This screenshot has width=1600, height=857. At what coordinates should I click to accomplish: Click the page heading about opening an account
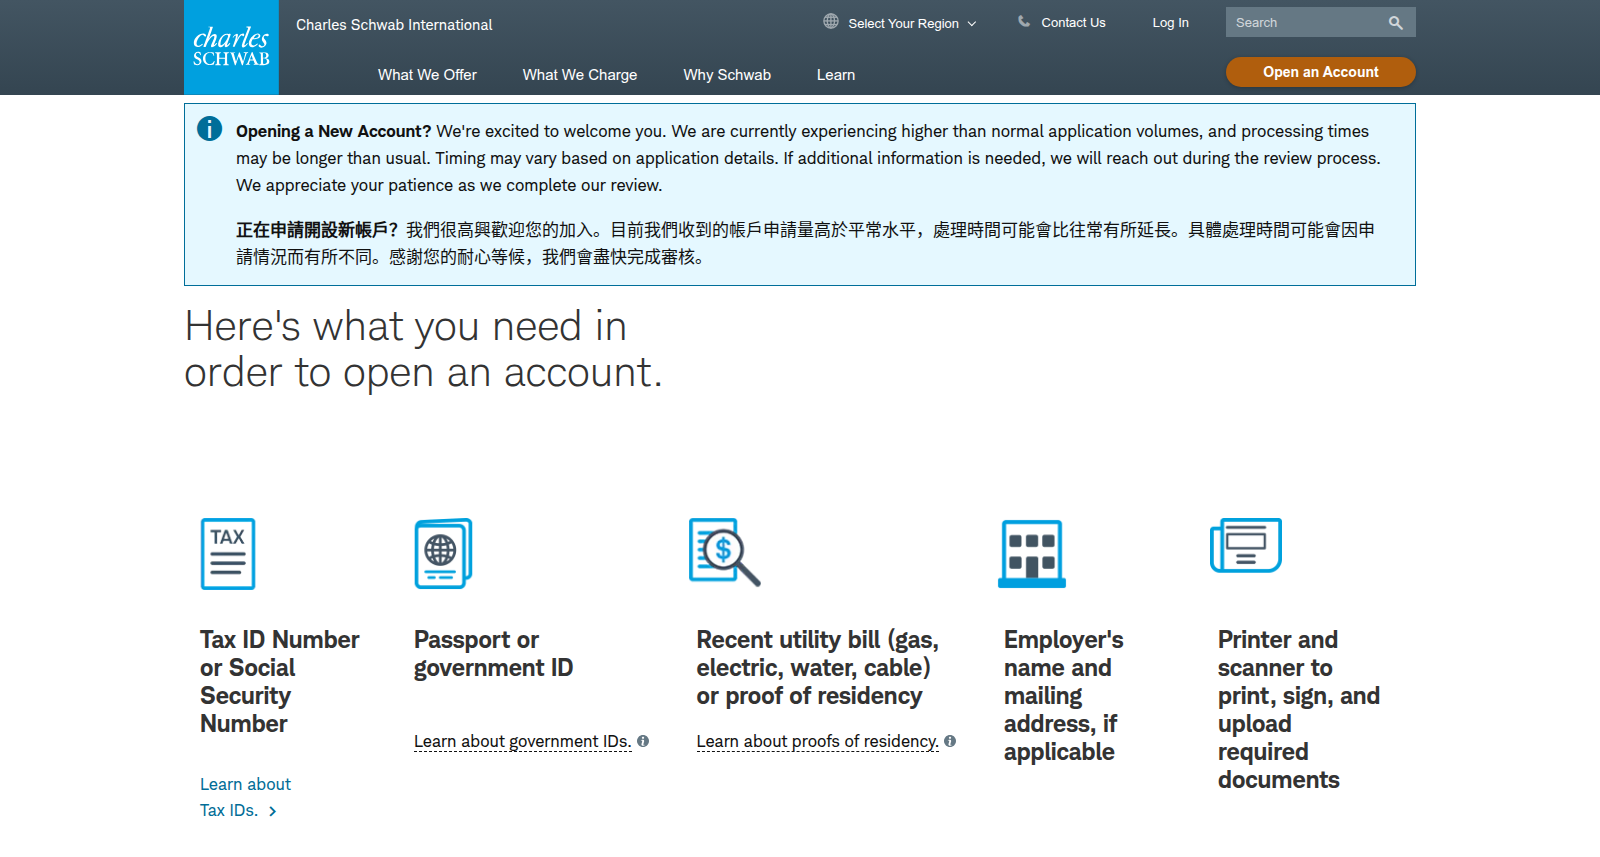point(423,349)
